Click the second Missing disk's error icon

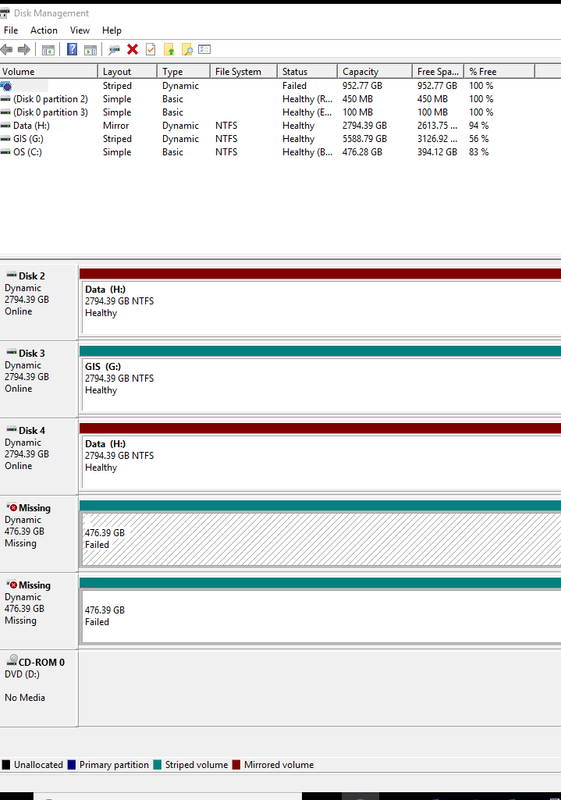point(13,585)
